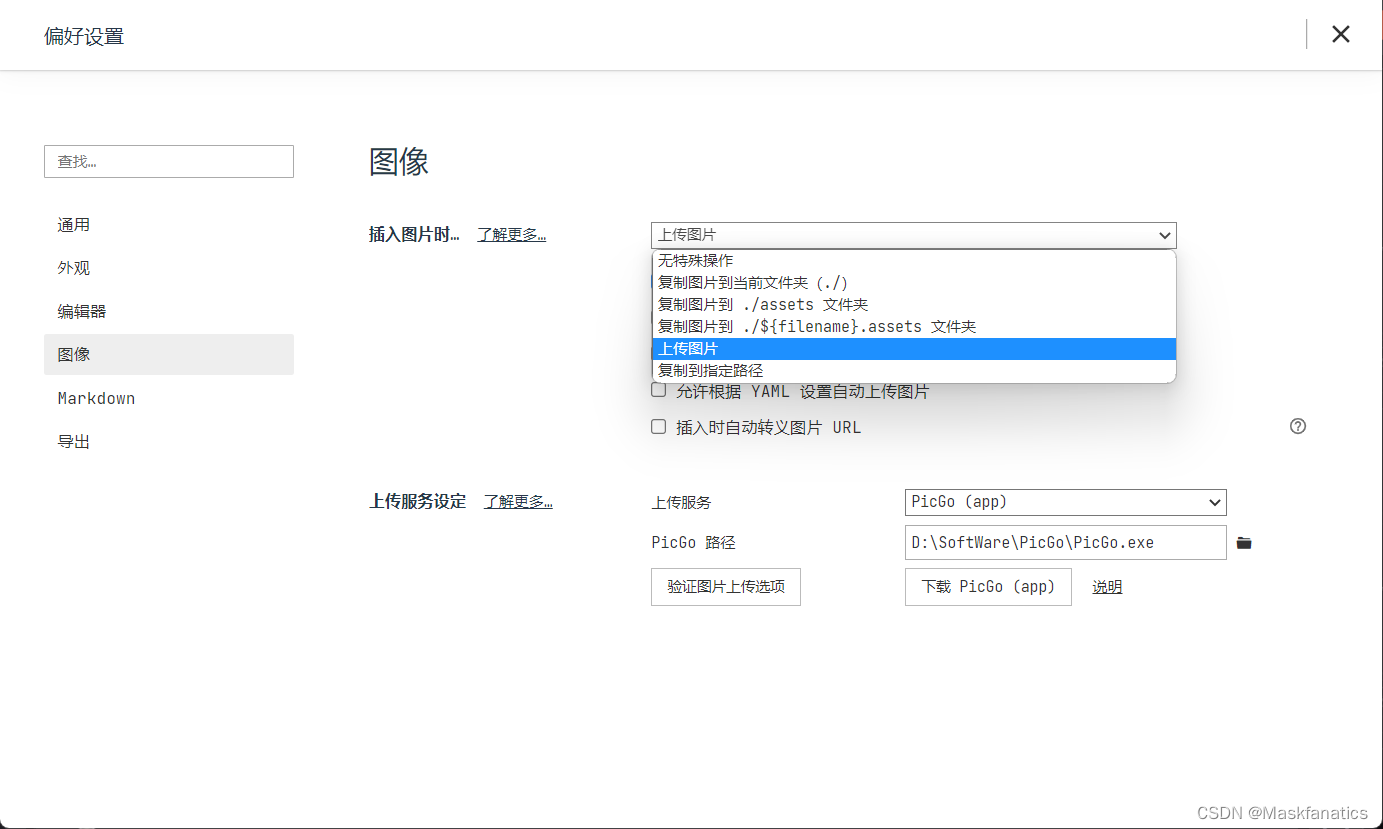This screenshot has height=829, width=1383.
Task: Click the question mark help icon
Action: click(1298, 426)
